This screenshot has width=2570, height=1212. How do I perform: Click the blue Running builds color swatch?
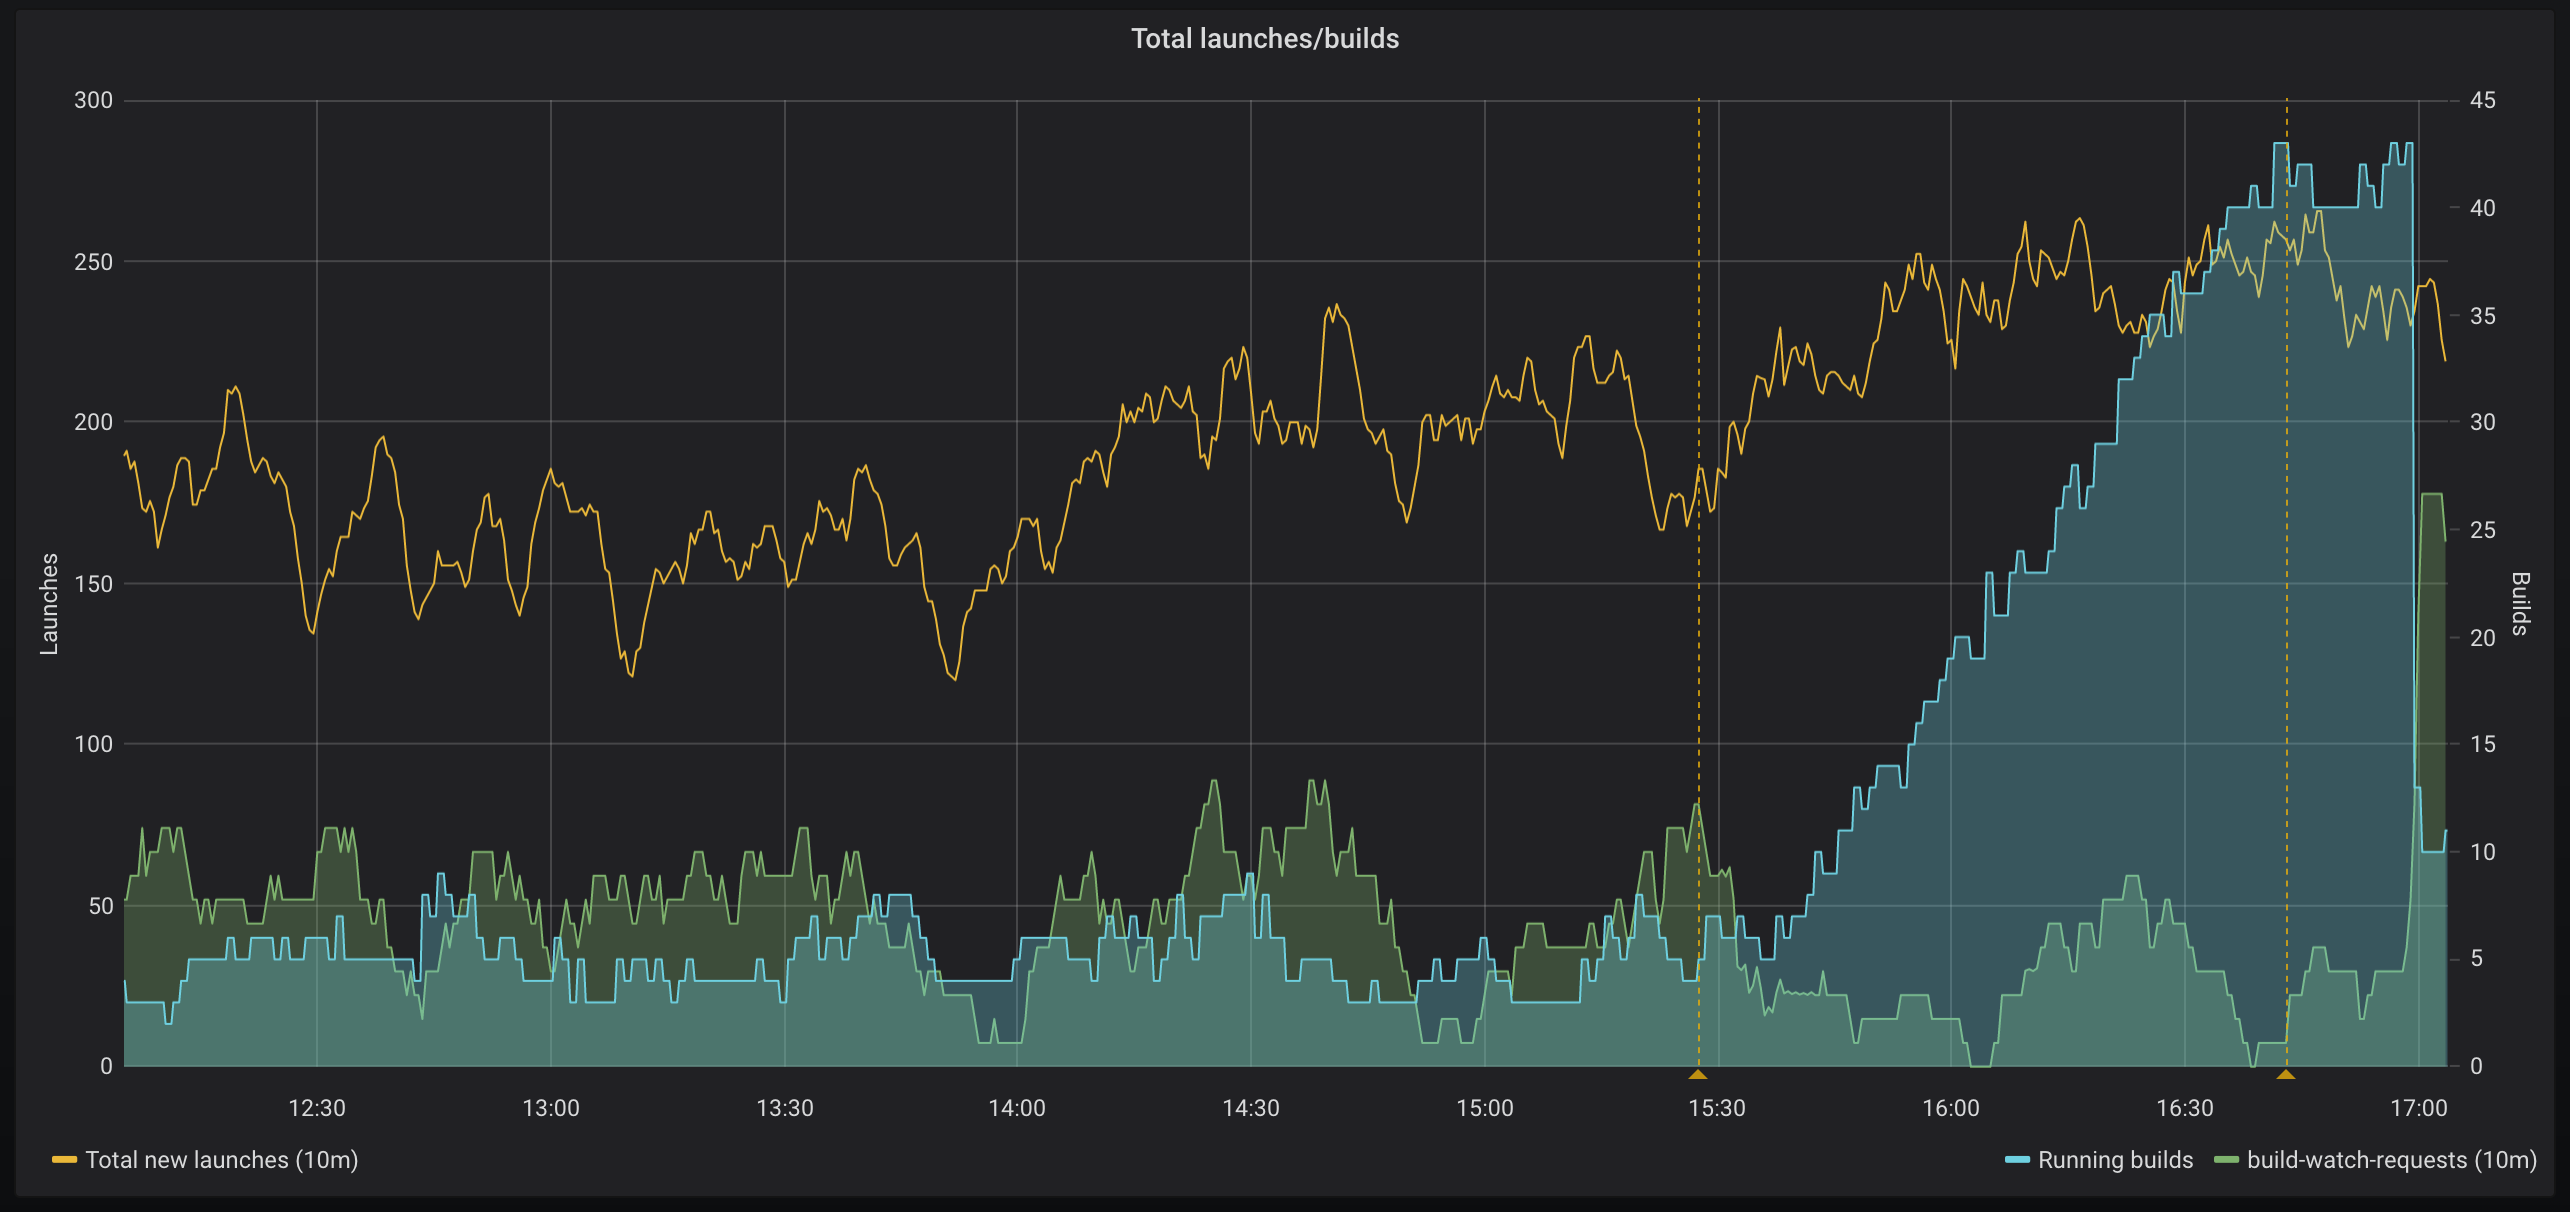2017,1160
